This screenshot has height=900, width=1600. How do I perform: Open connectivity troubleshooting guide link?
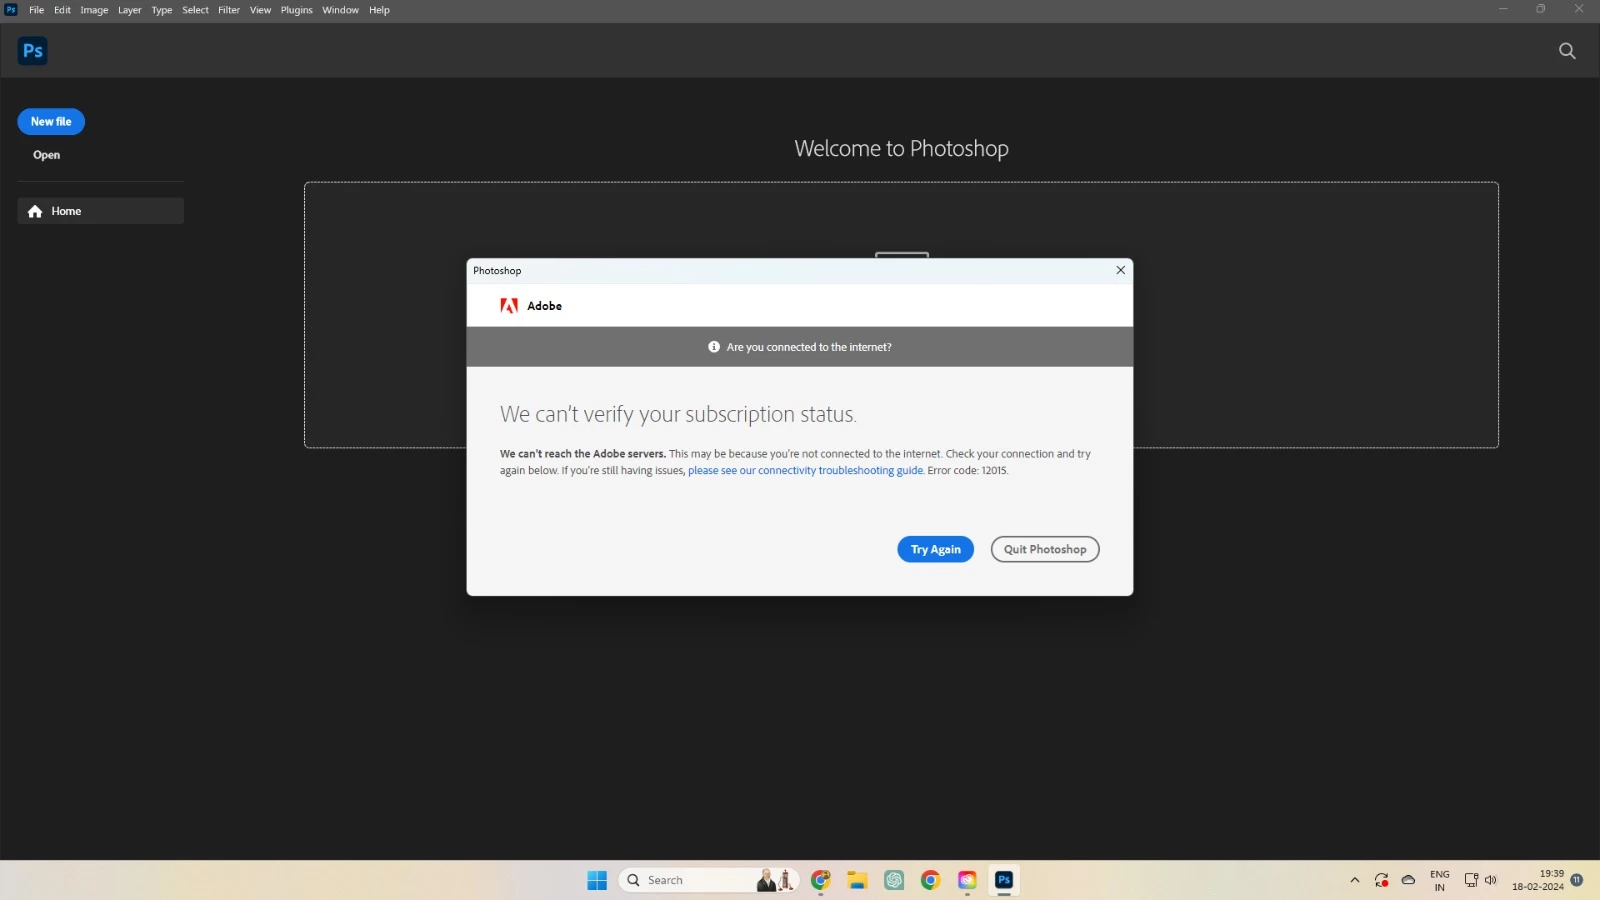coord(805,470)
